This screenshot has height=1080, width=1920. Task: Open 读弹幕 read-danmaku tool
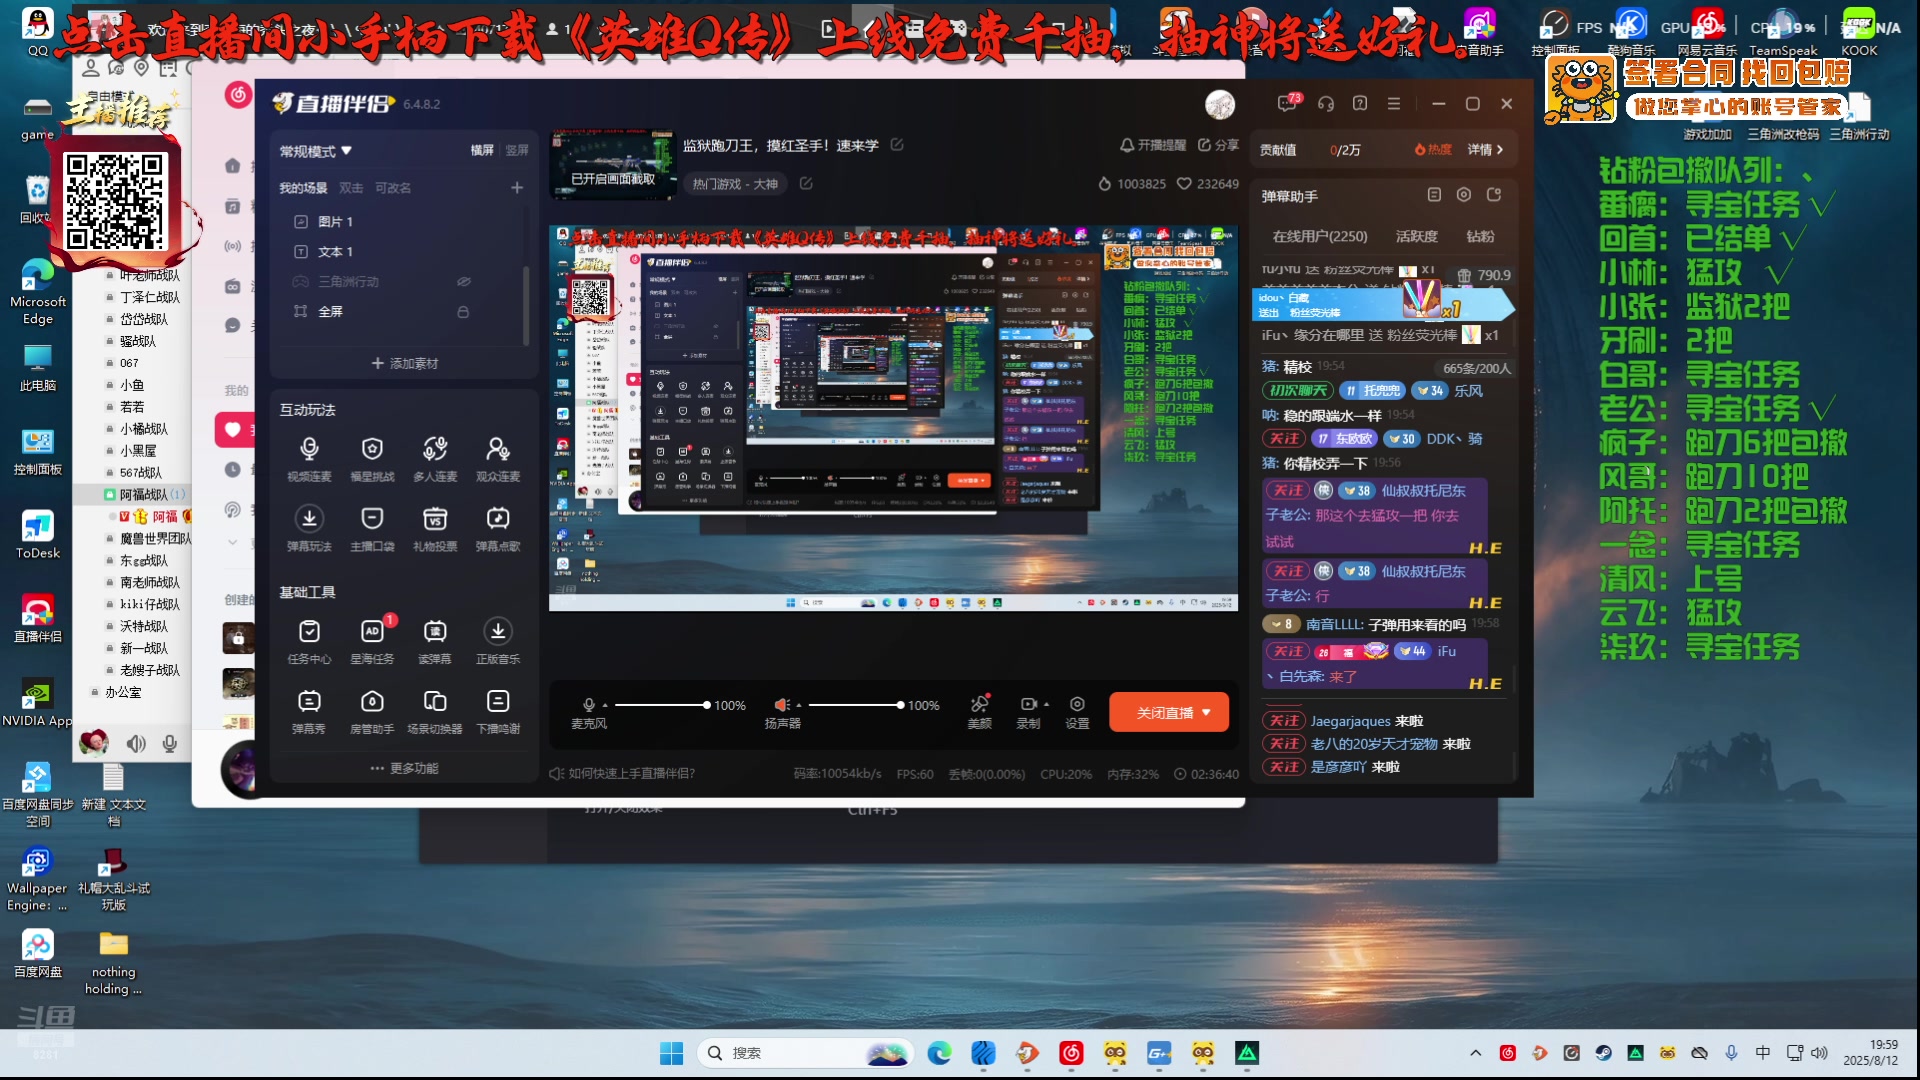coord(435,641)
